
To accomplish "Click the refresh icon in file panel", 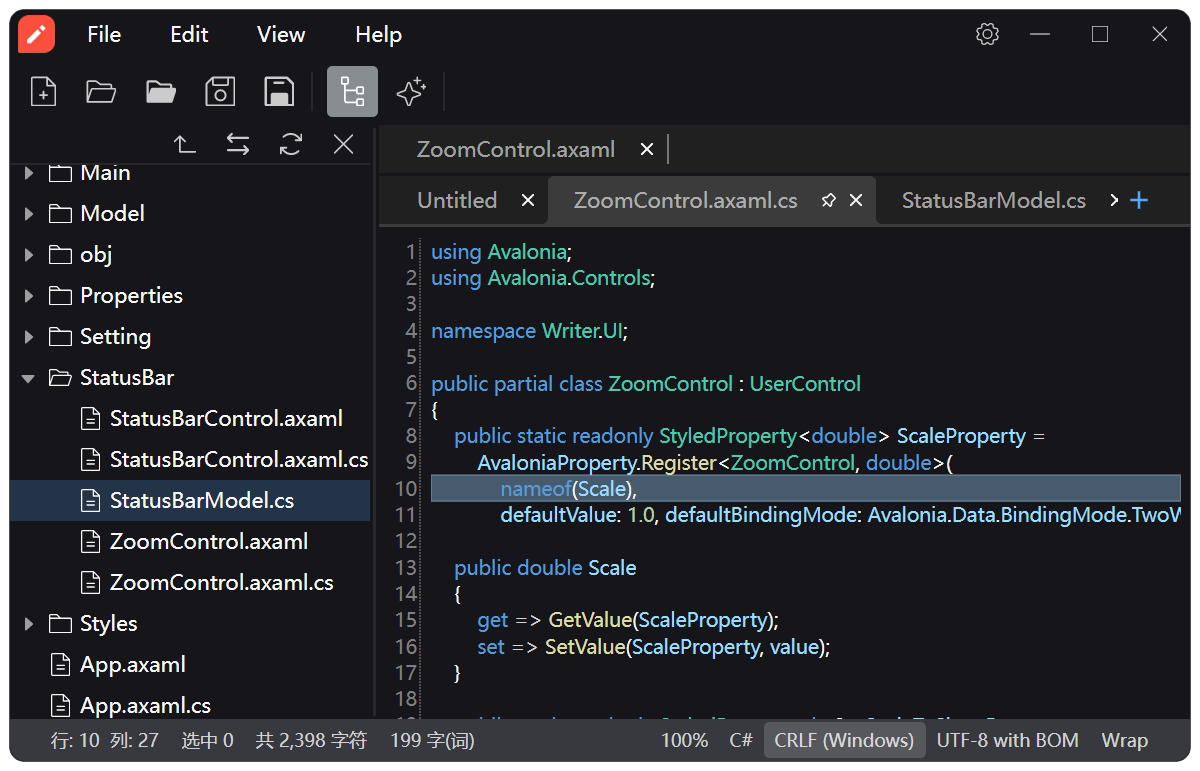I will 291,144.
